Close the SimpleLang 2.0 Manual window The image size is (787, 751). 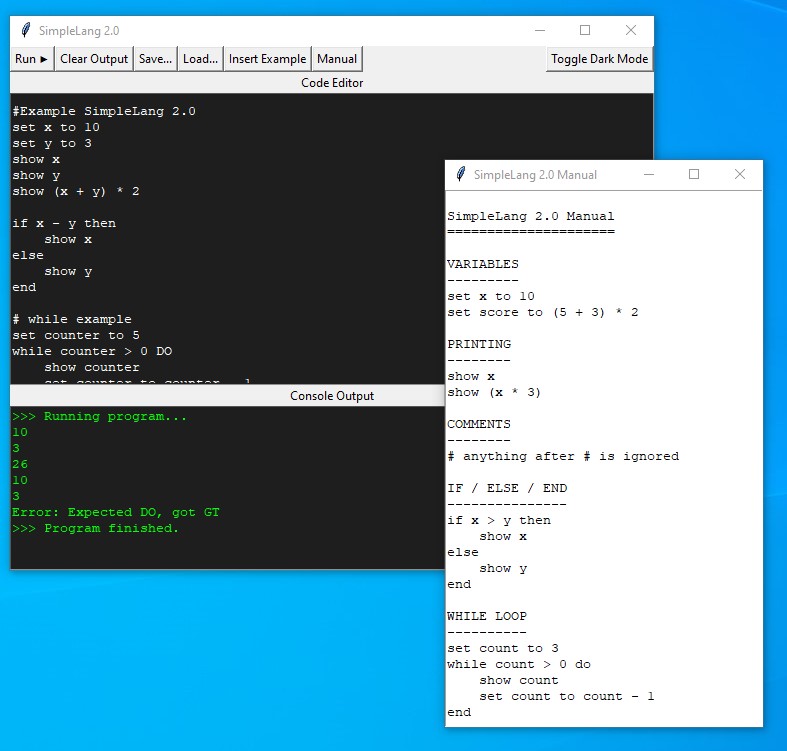[x=740, y=174]
